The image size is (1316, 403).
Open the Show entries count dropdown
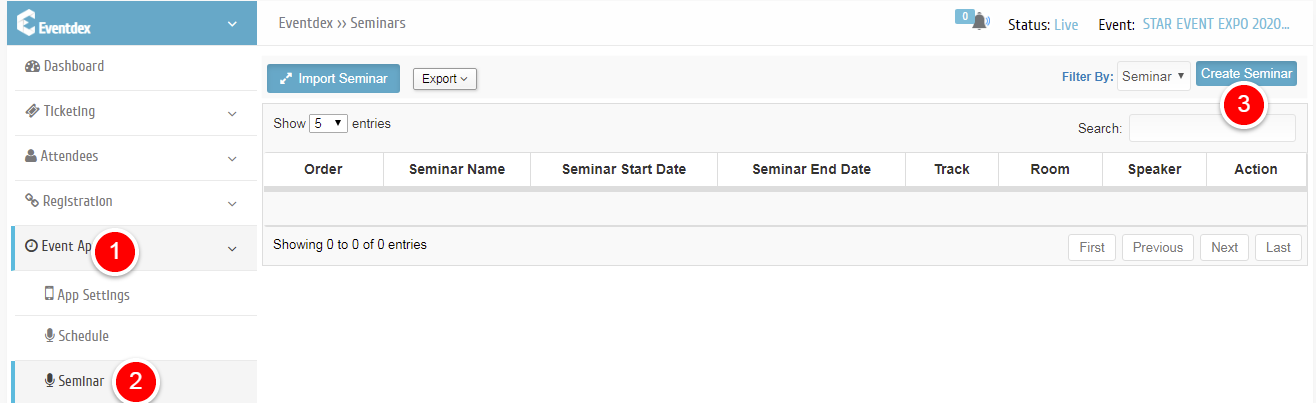[x=328, y=124]
